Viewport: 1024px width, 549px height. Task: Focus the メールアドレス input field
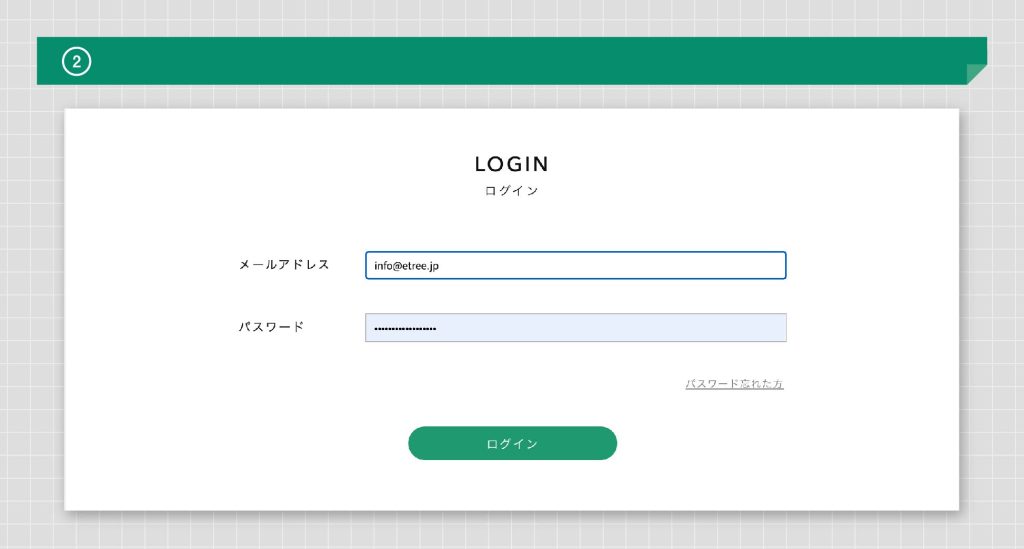click(575, 265)
